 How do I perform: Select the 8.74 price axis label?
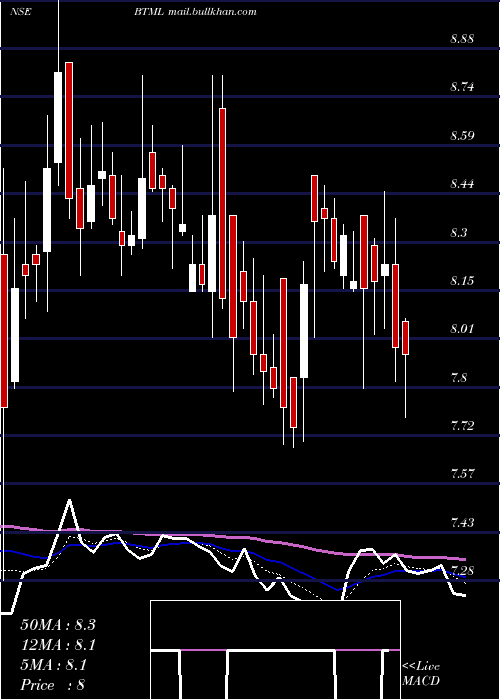coord(462,87)
